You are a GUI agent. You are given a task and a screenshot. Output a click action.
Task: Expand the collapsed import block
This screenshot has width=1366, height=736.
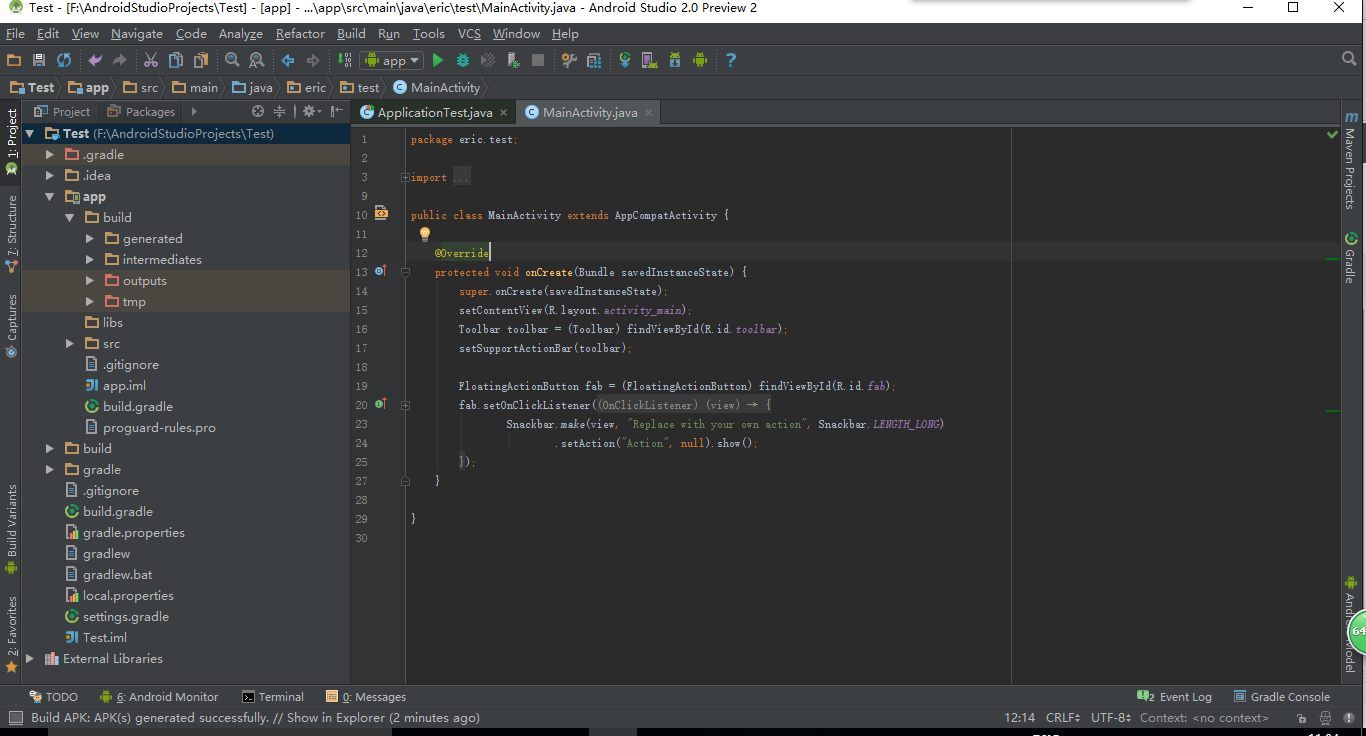(406, 177)
